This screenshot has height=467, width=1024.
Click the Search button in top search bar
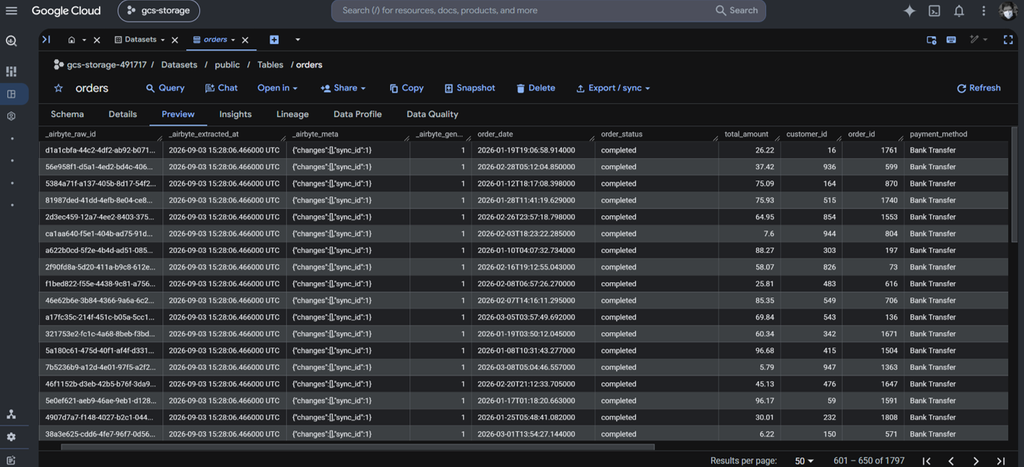(737, 10)
